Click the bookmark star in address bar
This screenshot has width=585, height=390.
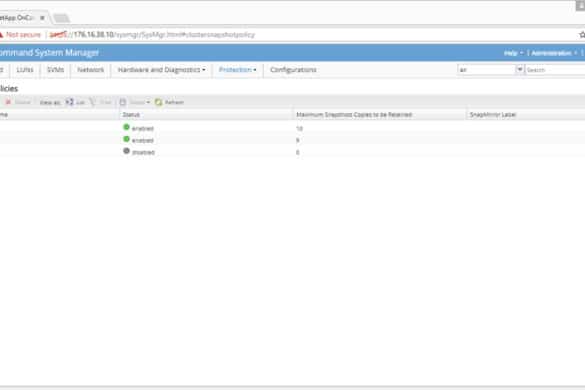pos(582,35)
